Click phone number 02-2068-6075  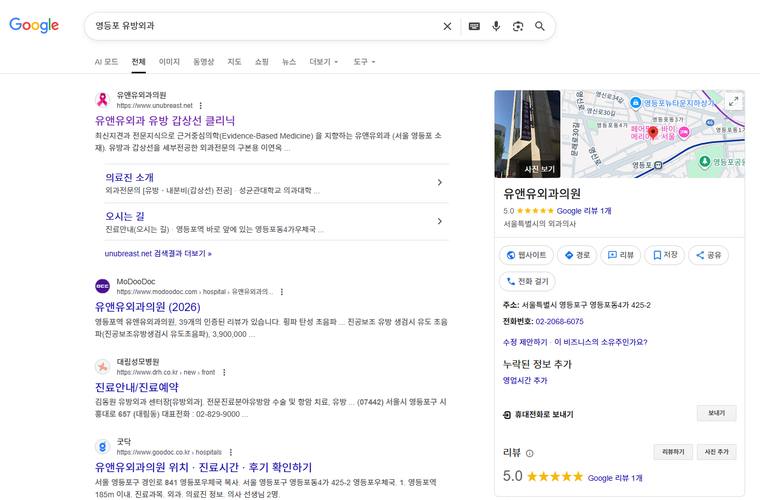pyautogui.click(x=559, y=322)
